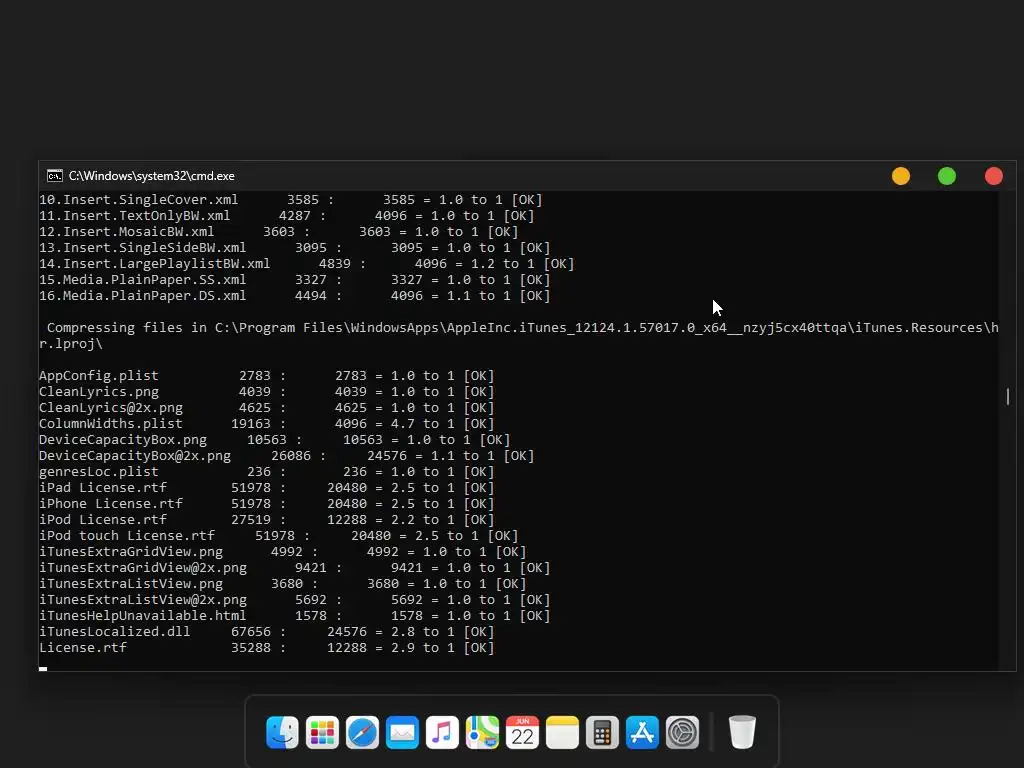Click the console vertical scrollbar thumb
This screenshot has height=768, width=1024.
pos(1008,396)
